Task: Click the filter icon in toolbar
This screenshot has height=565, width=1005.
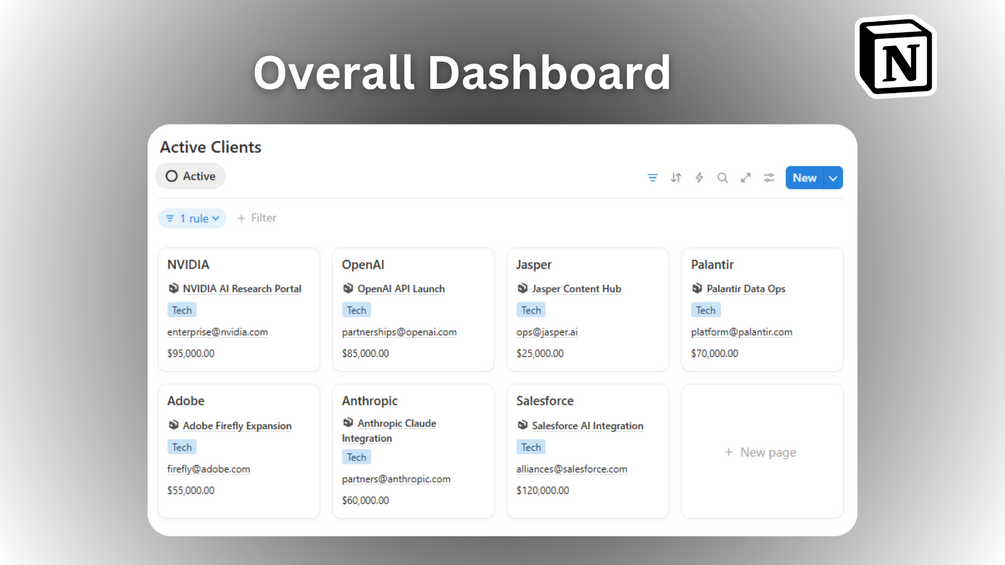Action: (652, 178)
